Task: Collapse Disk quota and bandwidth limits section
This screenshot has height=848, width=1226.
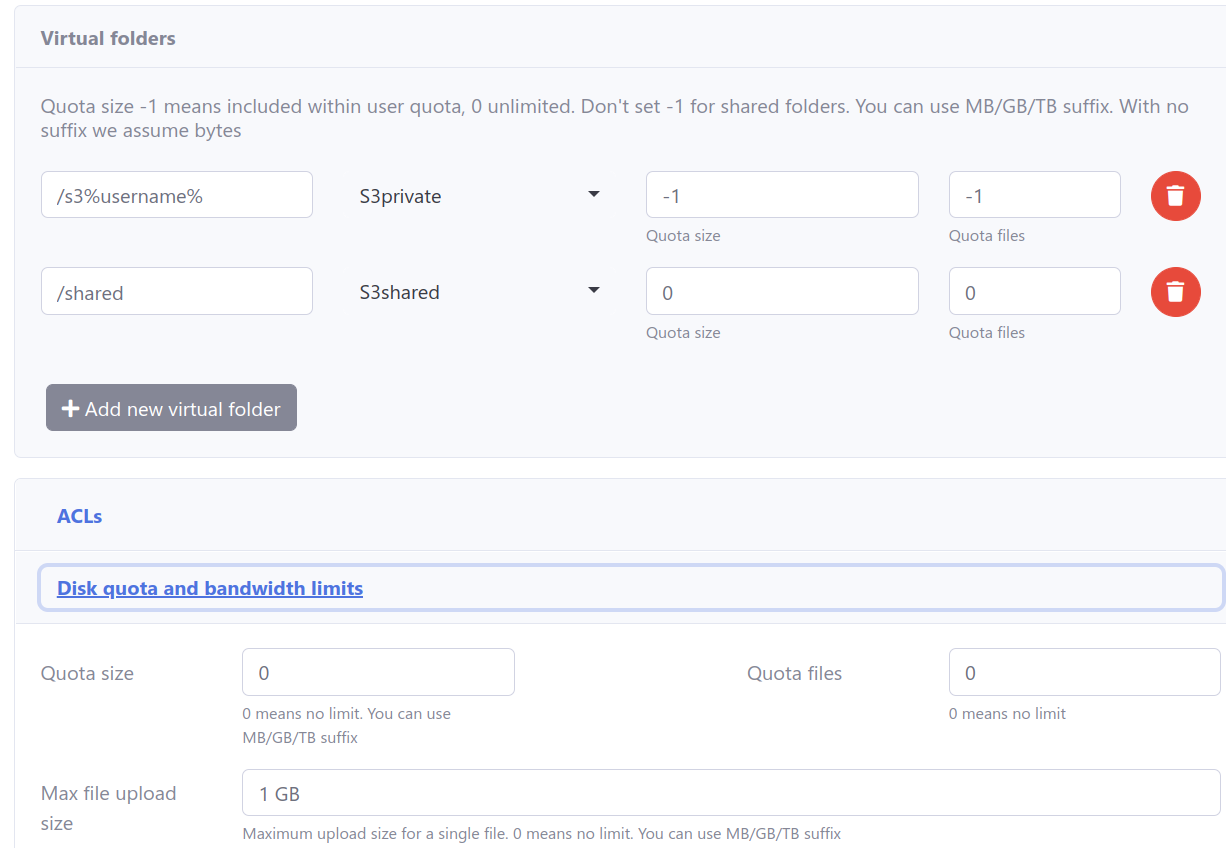Action: (x=210, y=588)
